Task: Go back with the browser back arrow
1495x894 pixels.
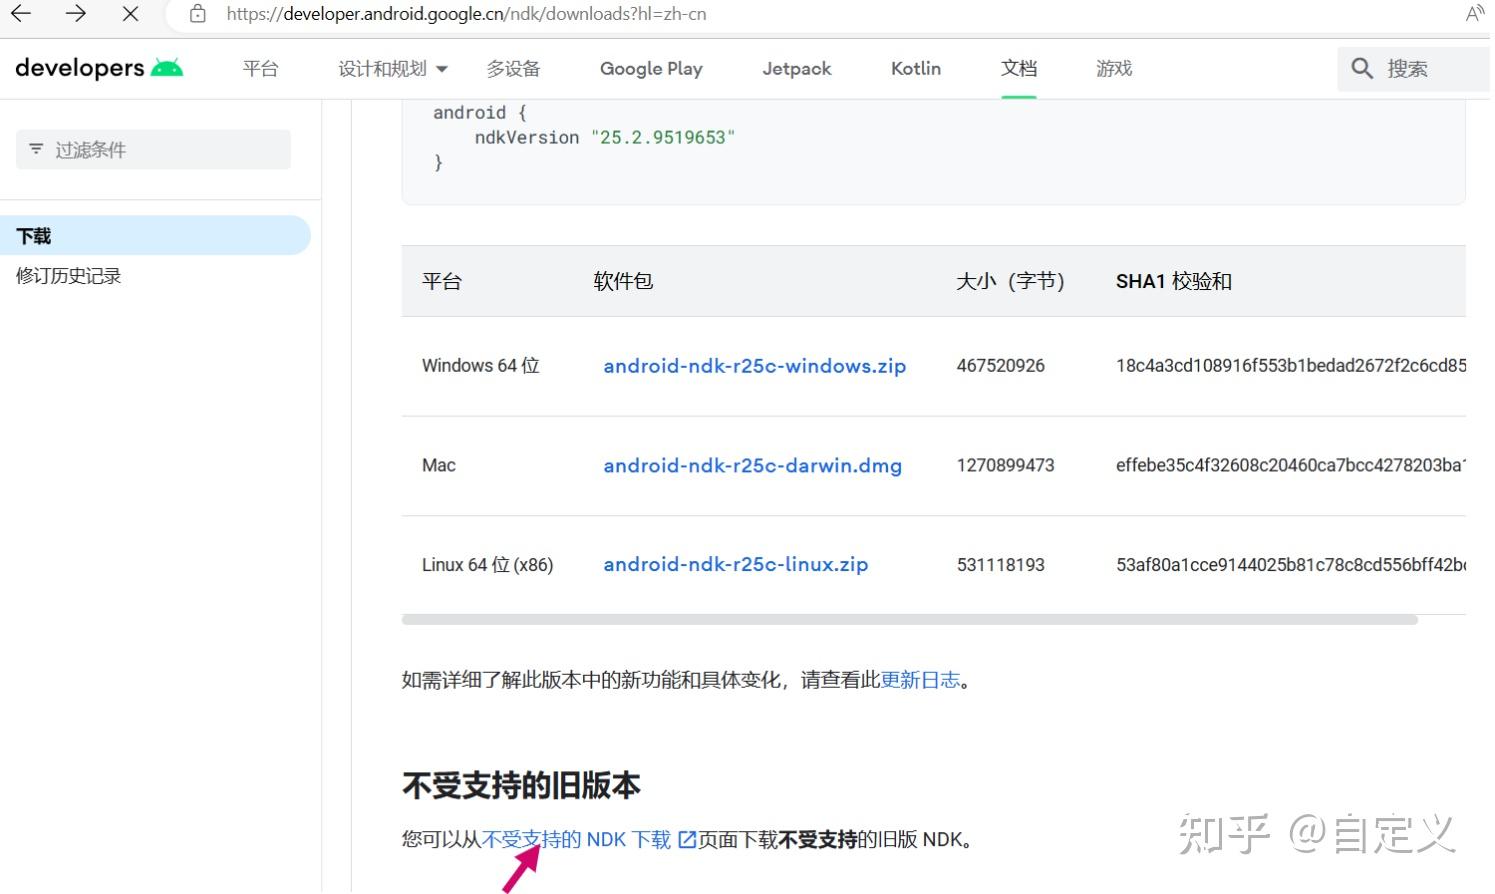Action: (x=21, y=14)
